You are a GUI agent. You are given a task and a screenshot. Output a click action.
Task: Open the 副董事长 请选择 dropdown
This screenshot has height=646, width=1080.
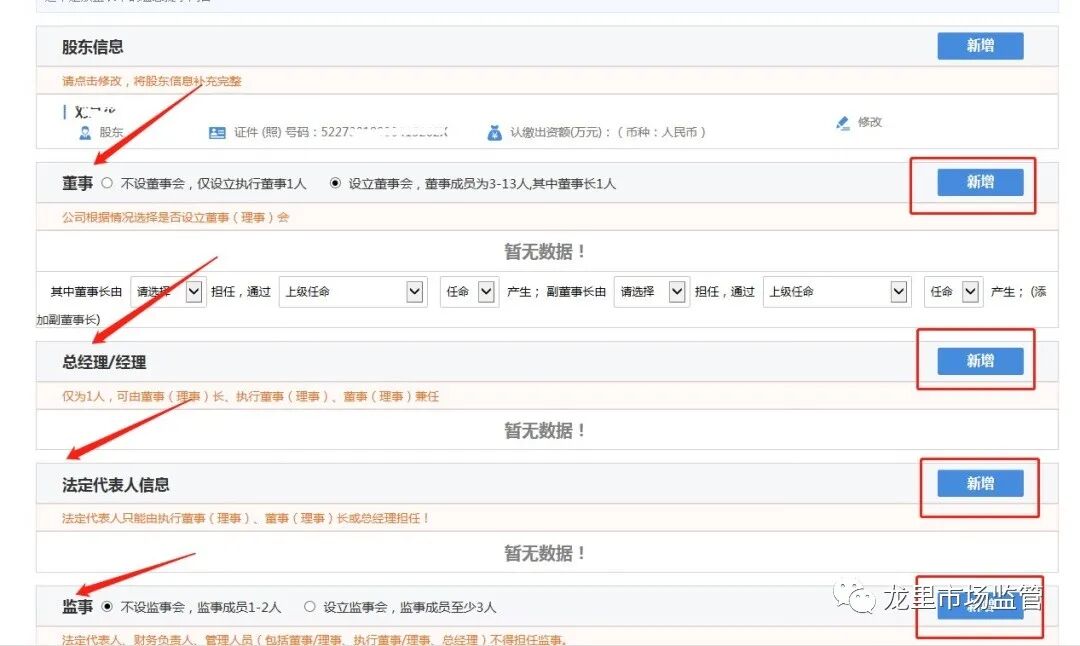pos(651,291)
